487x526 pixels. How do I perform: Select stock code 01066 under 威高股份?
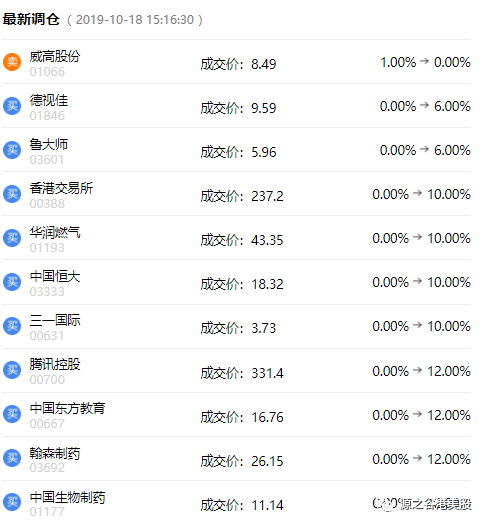(x=47, y=72)
